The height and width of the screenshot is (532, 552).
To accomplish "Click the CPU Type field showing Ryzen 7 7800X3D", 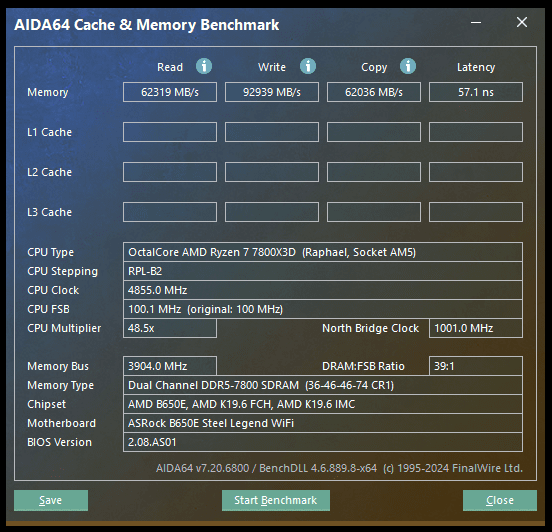I will coord(323,252).
